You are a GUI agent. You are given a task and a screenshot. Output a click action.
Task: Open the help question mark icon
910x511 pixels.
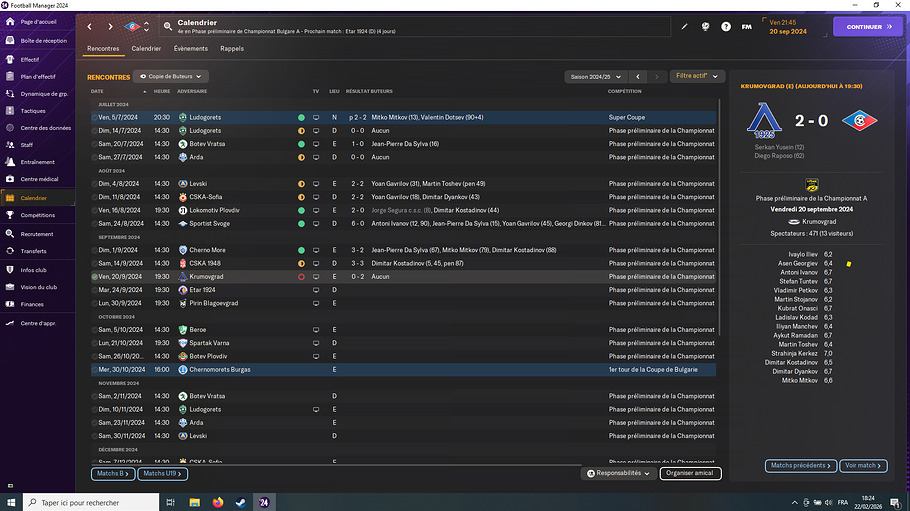[x=726, y=26]
